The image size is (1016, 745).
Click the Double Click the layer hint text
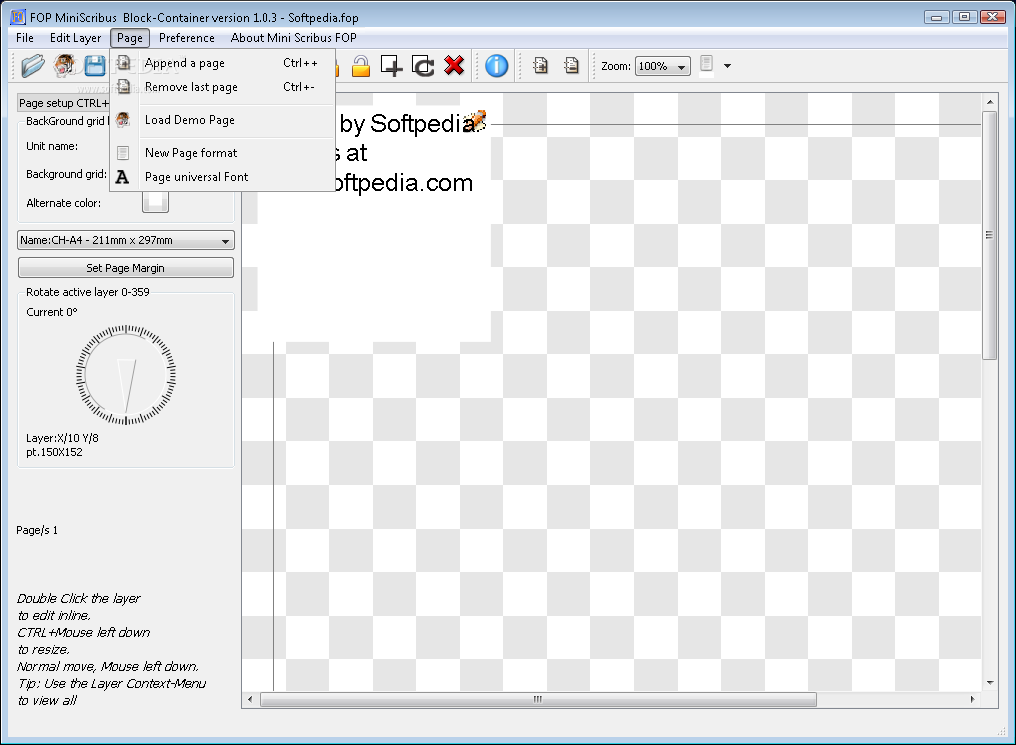click(x=78, y=598)
